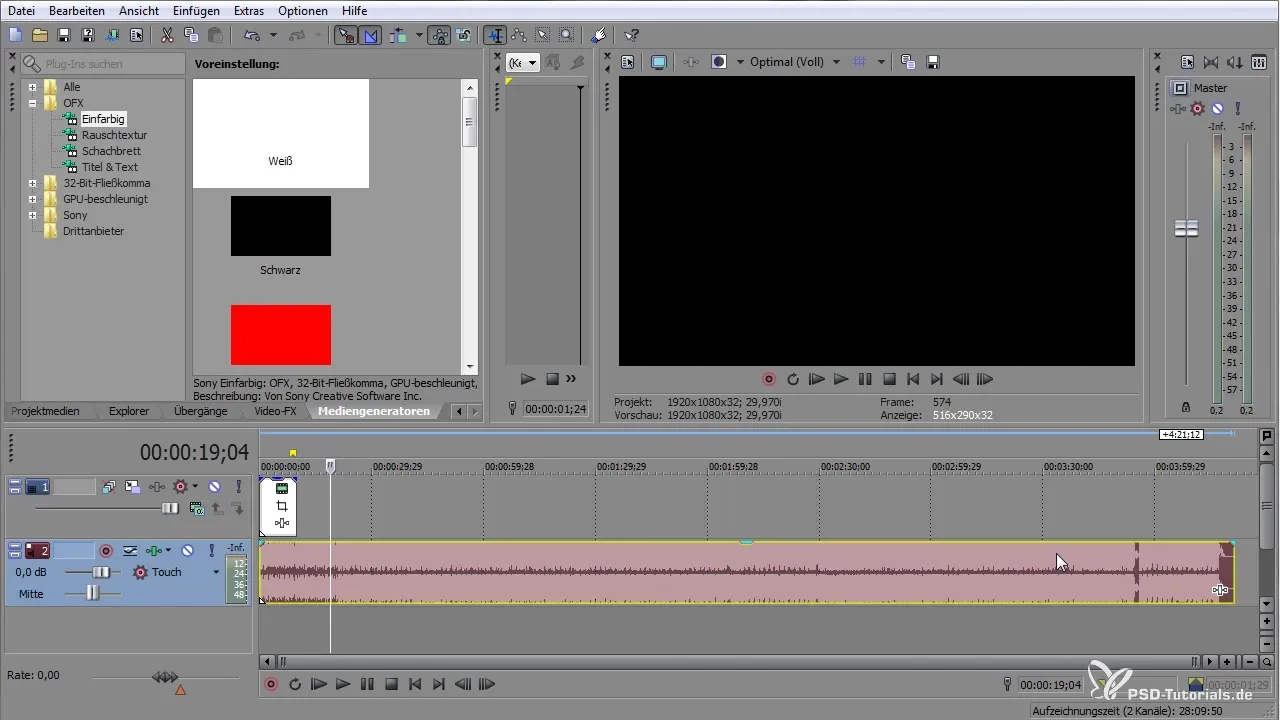Undo the last action in the toolbar
Image resolution: width=1280 pixels, height=720 pixels.
pos(252,35)
